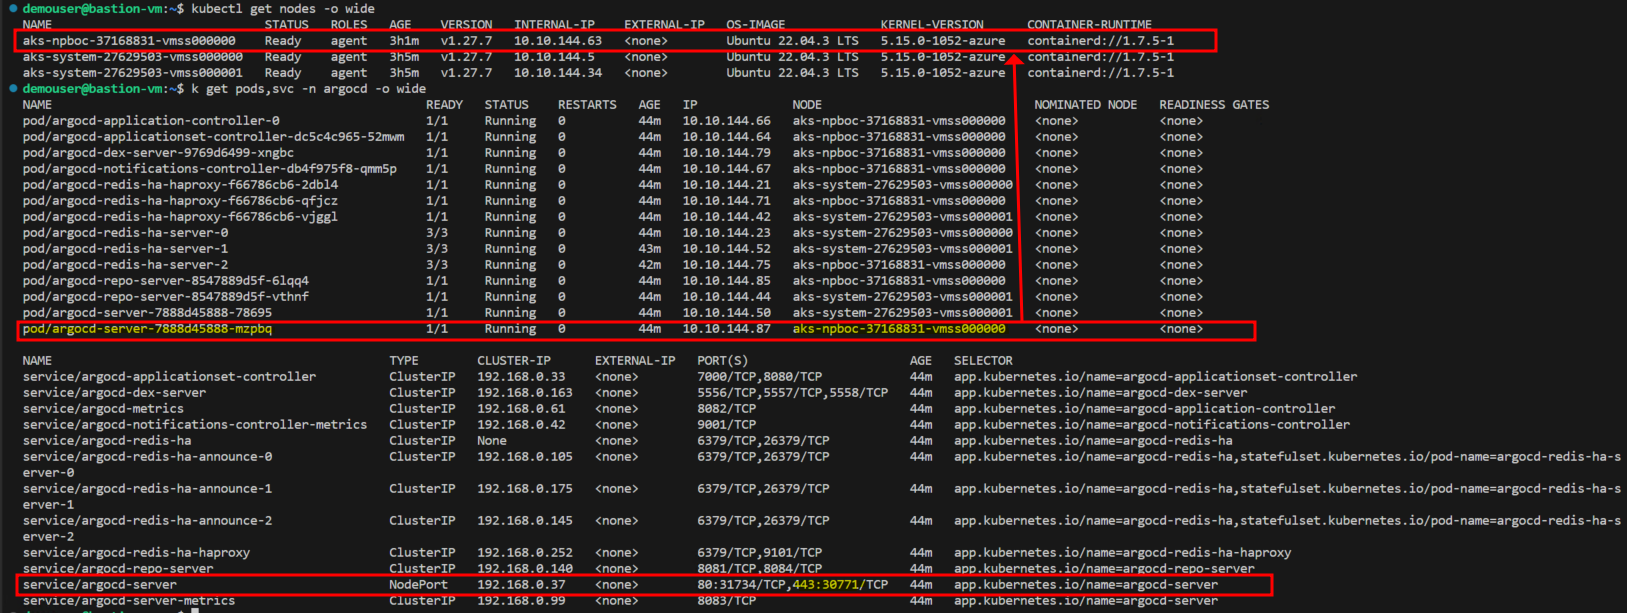Select pod/argocd-dex-server-9769d6499-xngbc

click(x=158, y=153)
